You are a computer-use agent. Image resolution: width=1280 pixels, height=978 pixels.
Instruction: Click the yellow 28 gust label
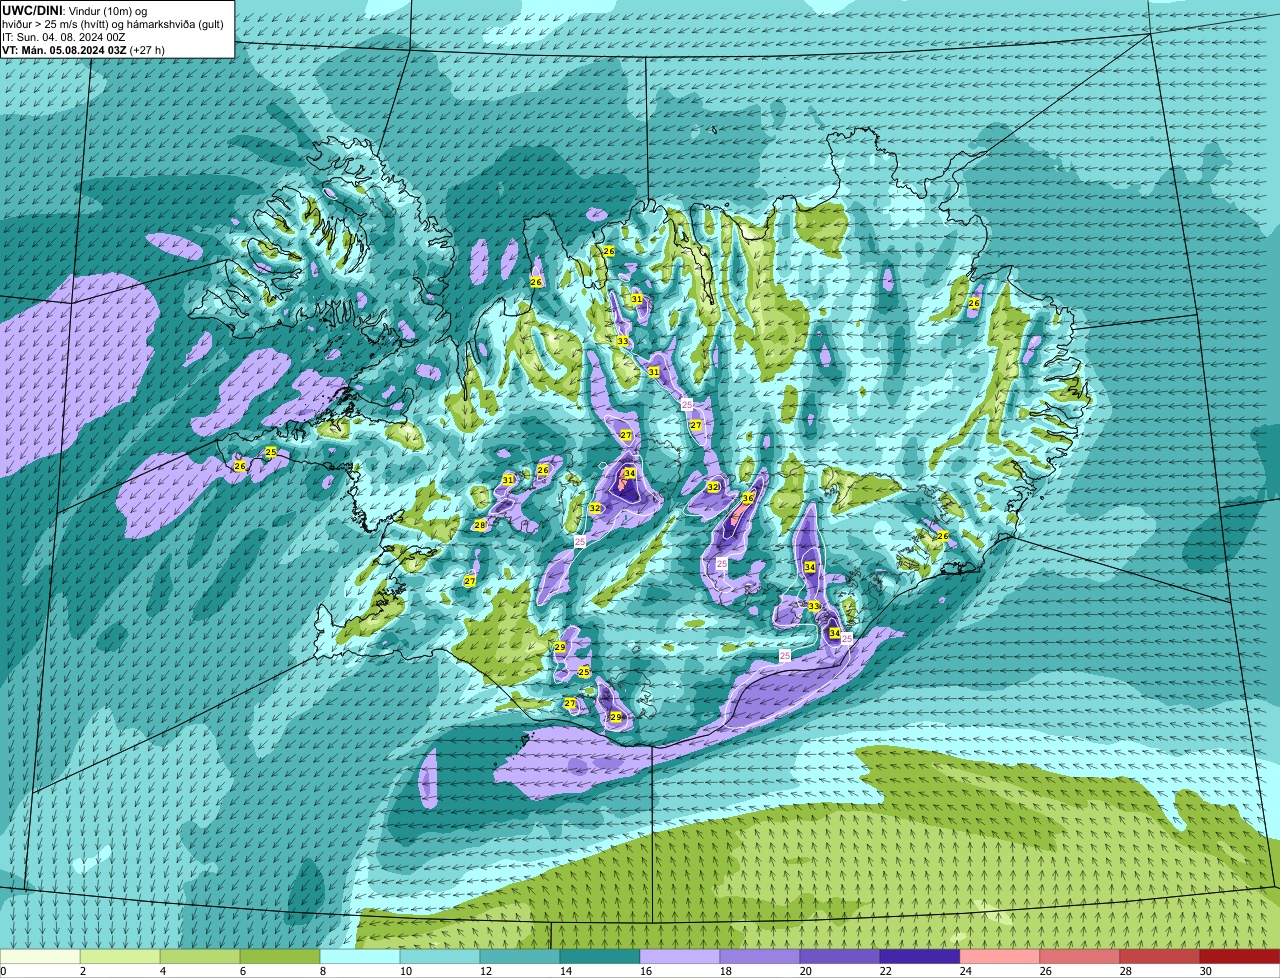pos(480,525)
